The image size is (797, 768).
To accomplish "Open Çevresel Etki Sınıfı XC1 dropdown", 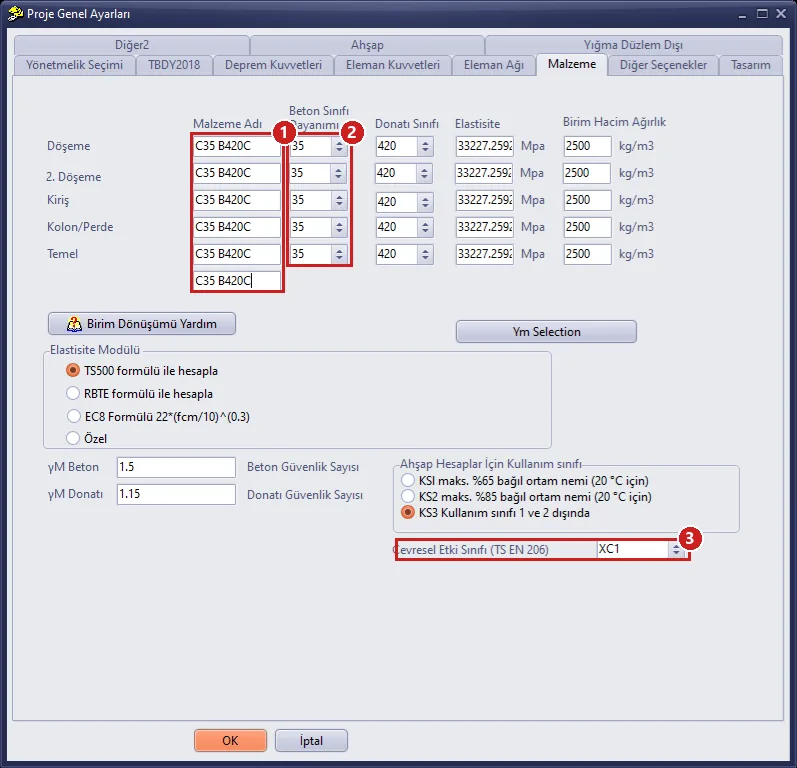I will click(x=676, y=549).
